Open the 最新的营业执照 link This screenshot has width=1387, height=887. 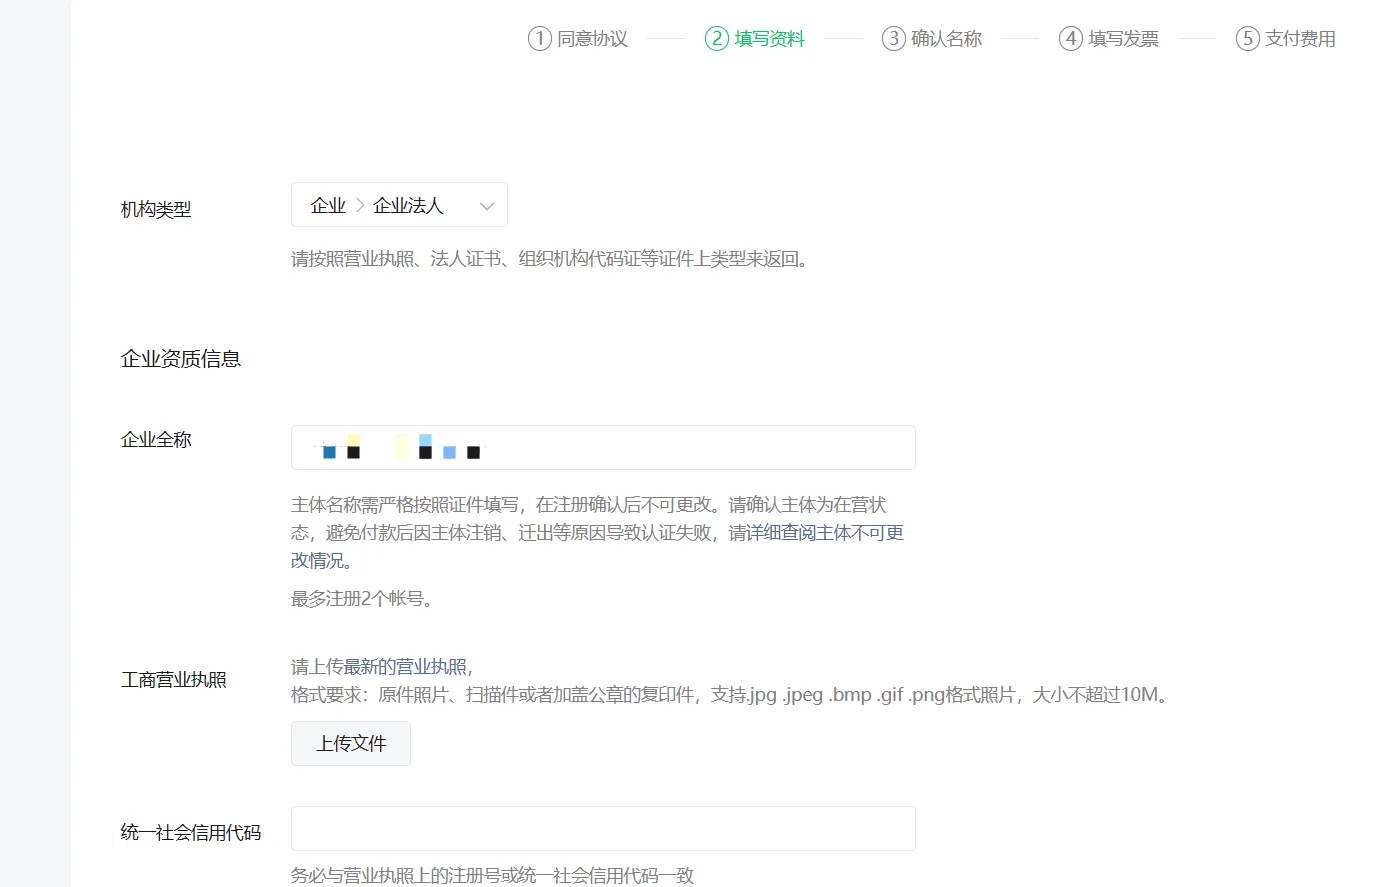[405, 667]
